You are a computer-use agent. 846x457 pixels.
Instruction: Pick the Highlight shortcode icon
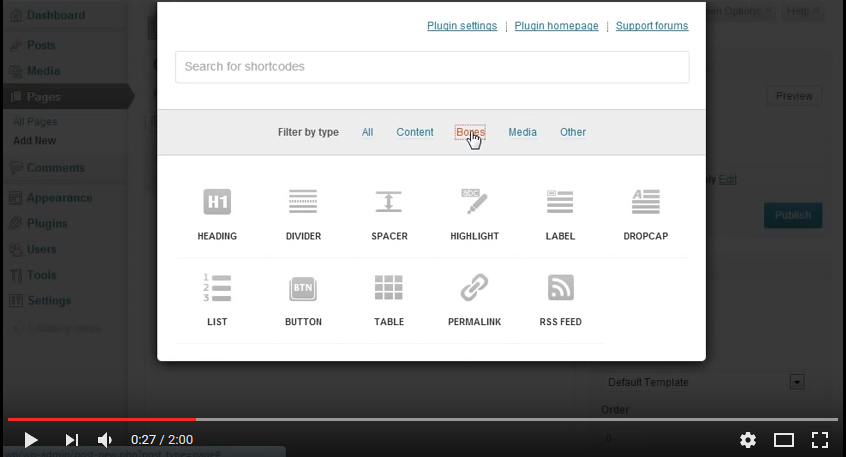click(x=474, y=202)
